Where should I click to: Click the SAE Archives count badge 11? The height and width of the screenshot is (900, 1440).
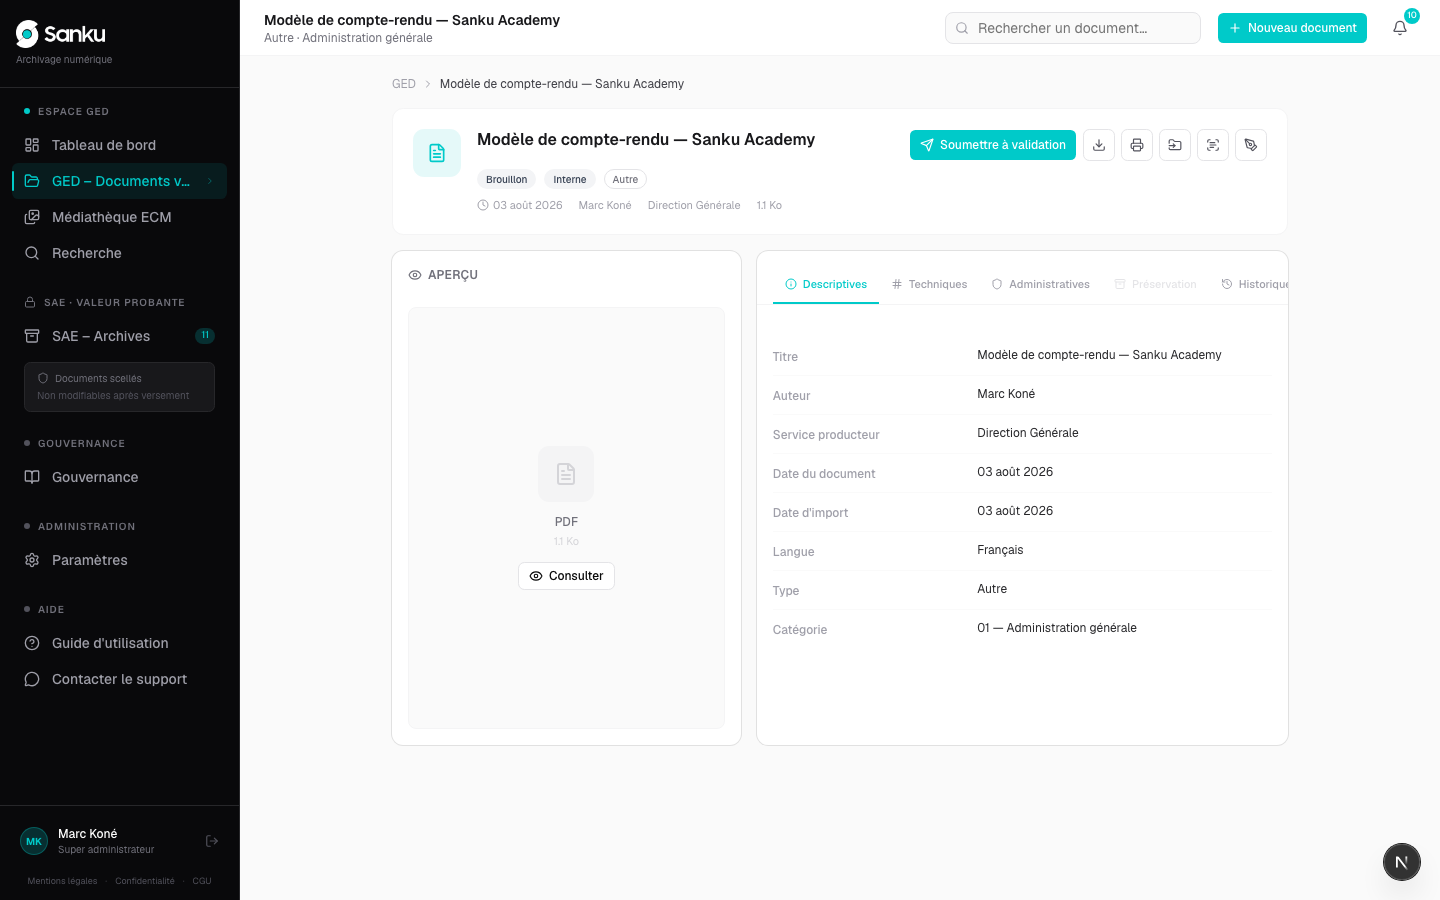pos(205,336)
